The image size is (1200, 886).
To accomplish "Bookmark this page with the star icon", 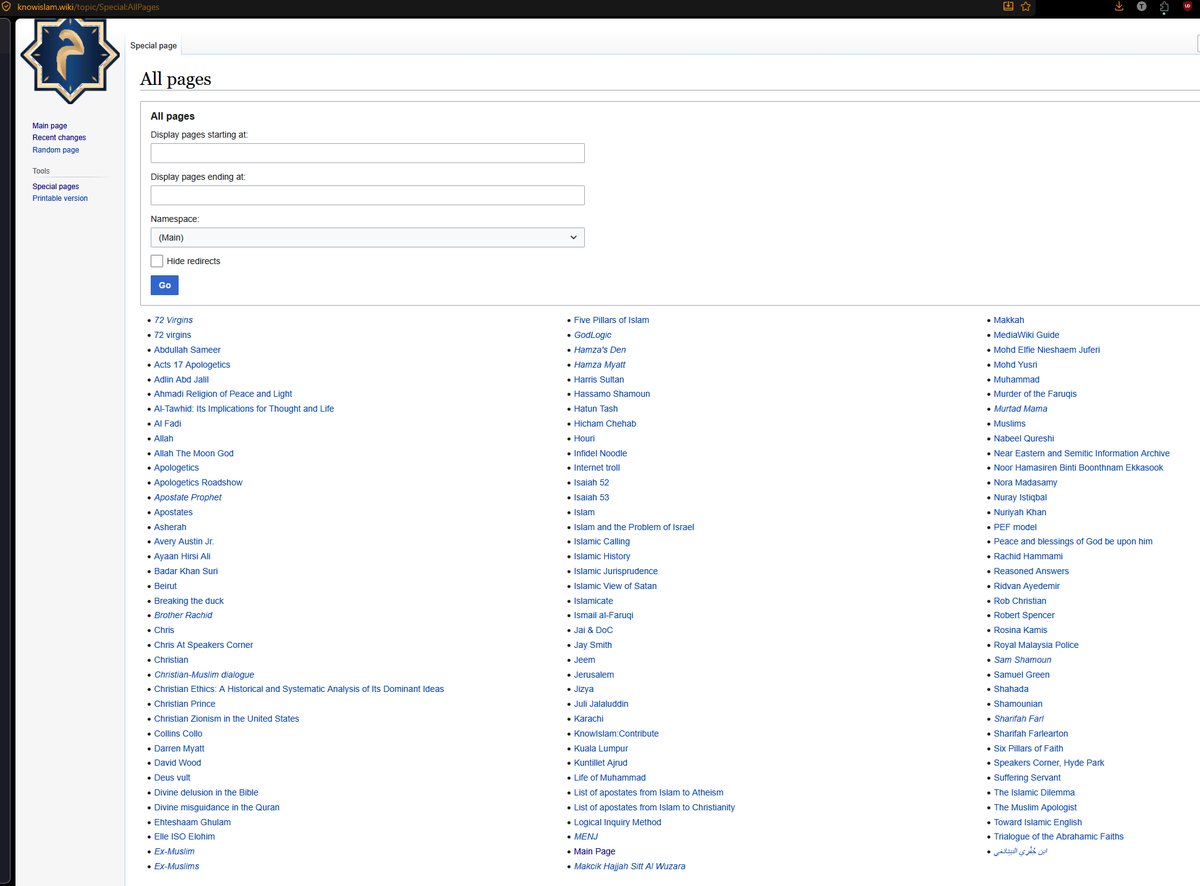I will tap(1025, 6).
